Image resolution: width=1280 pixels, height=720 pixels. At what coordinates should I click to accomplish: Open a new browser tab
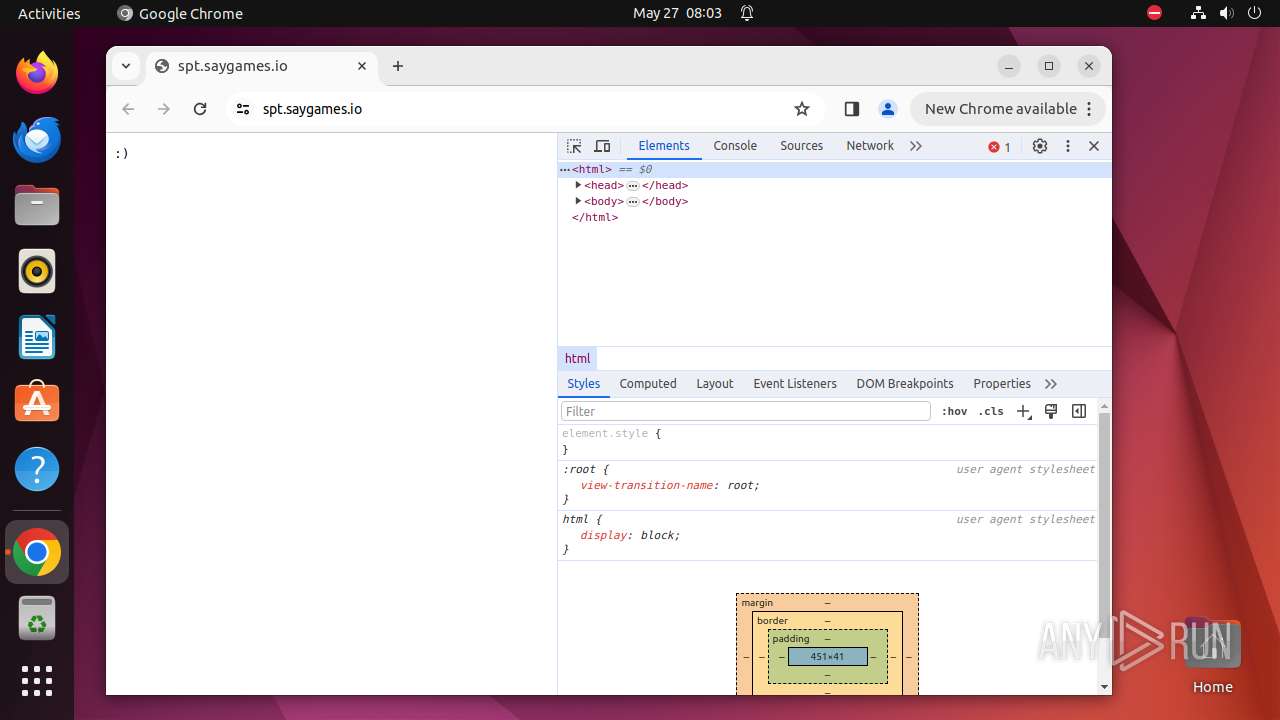click(398, 66)
